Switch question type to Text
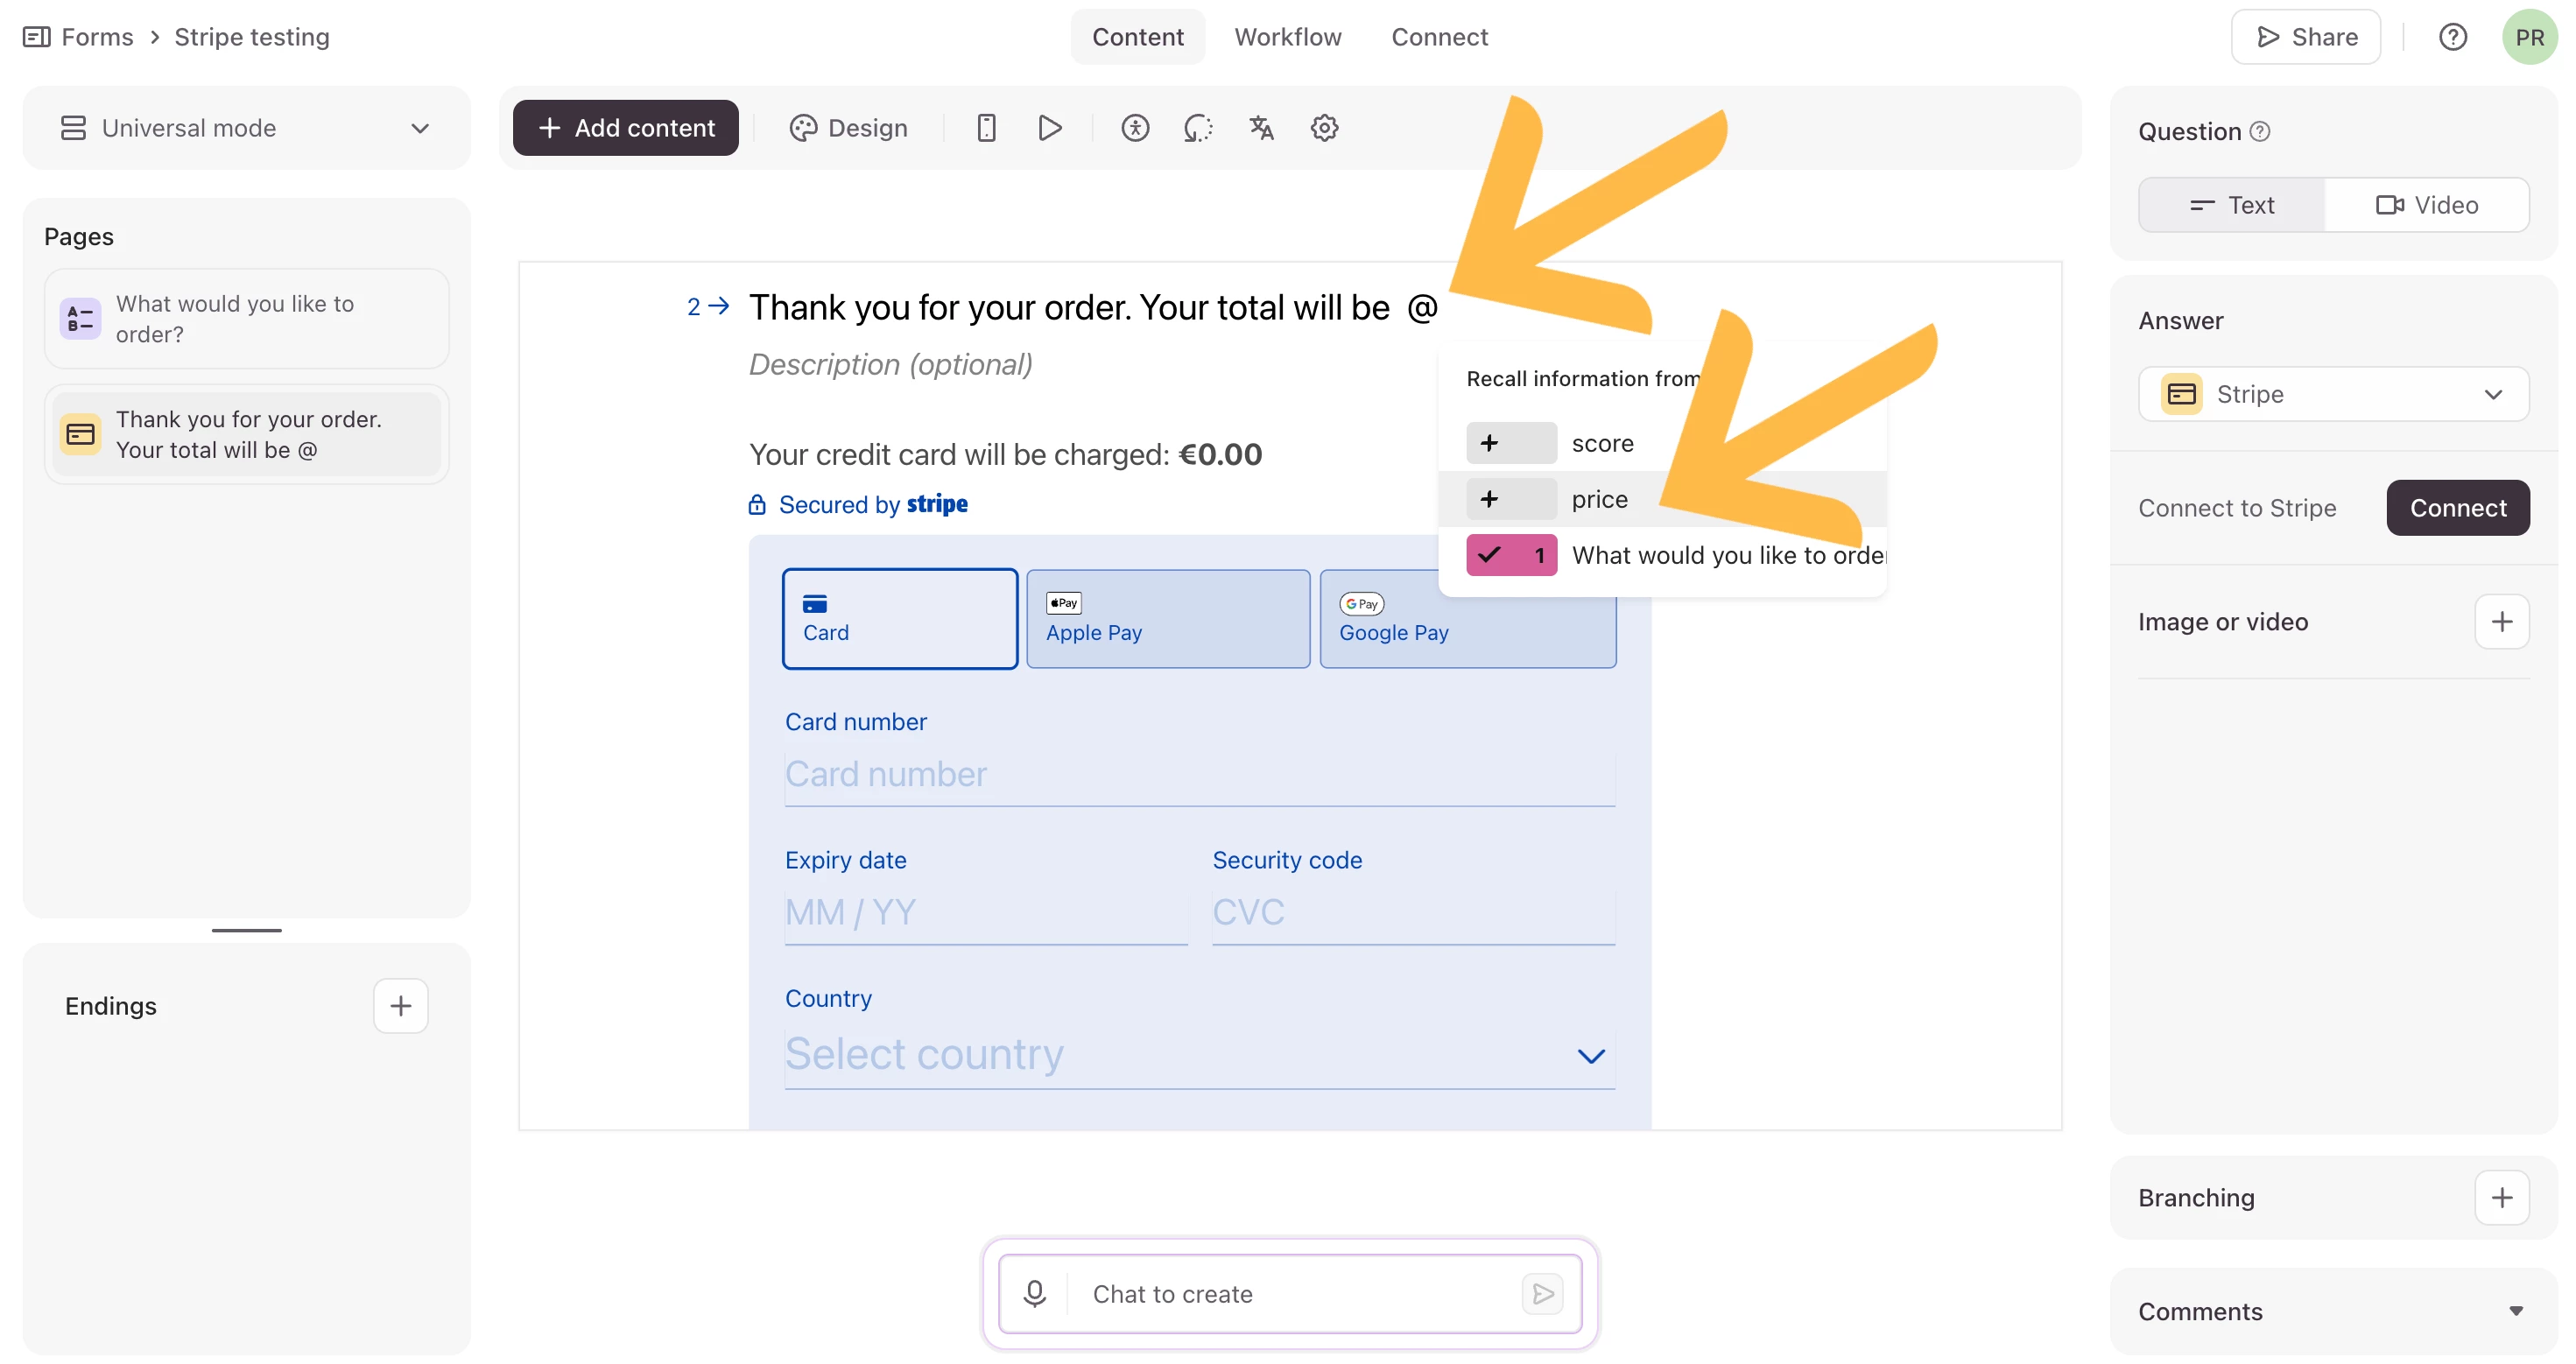The image size is (2576, 1364). point(2232,205)
